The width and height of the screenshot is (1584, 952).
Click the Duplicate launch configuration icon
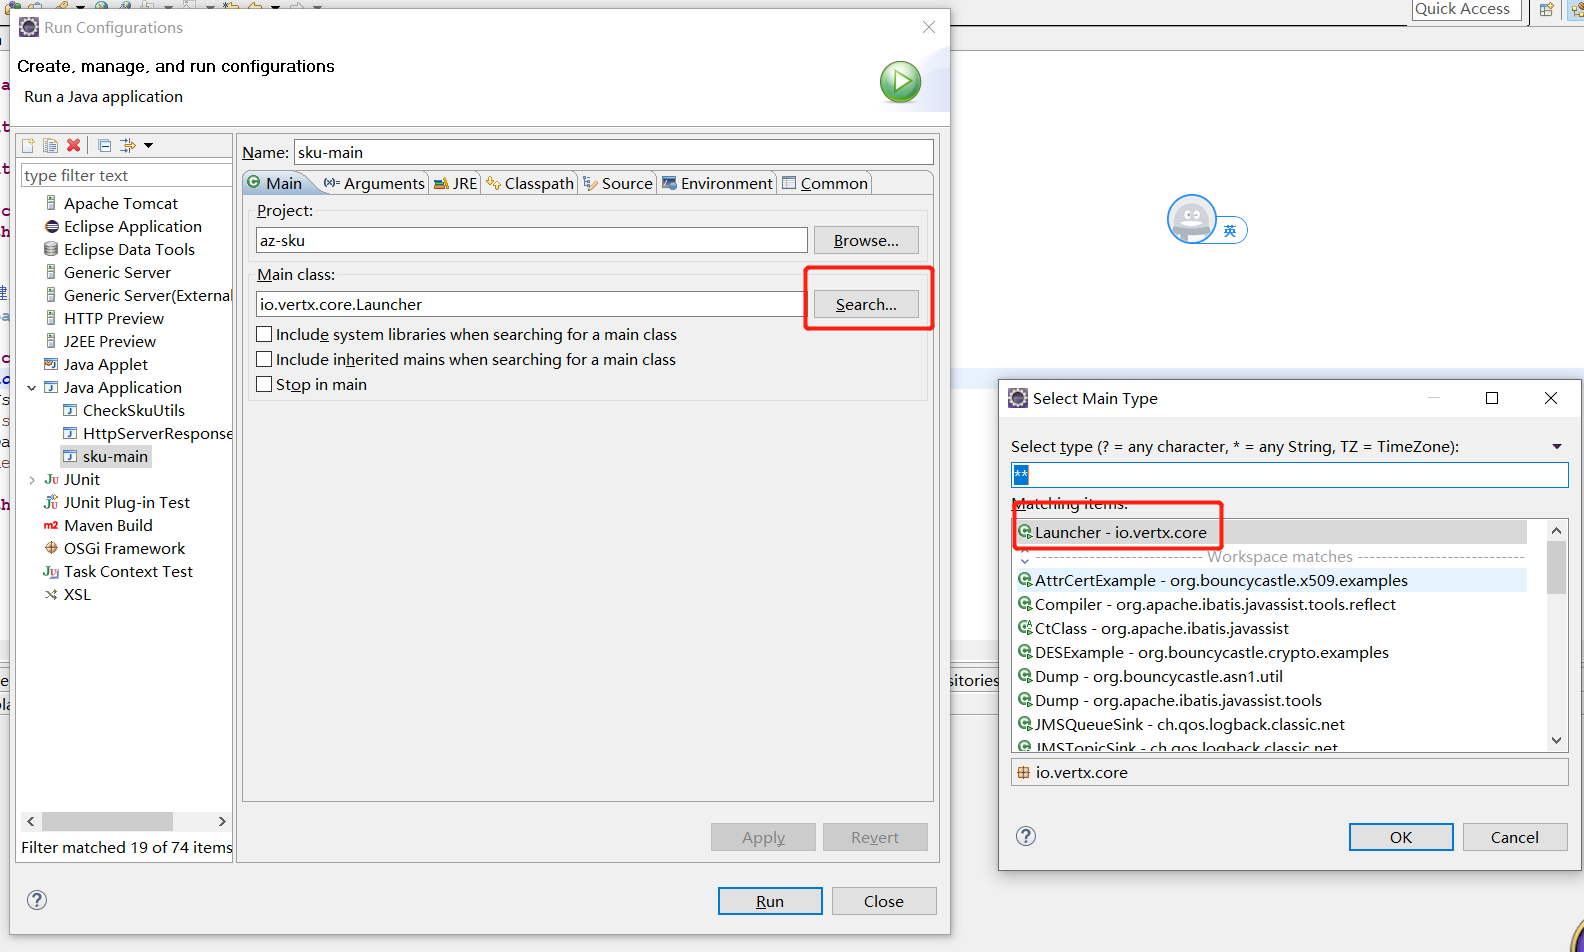pos(50,145)
